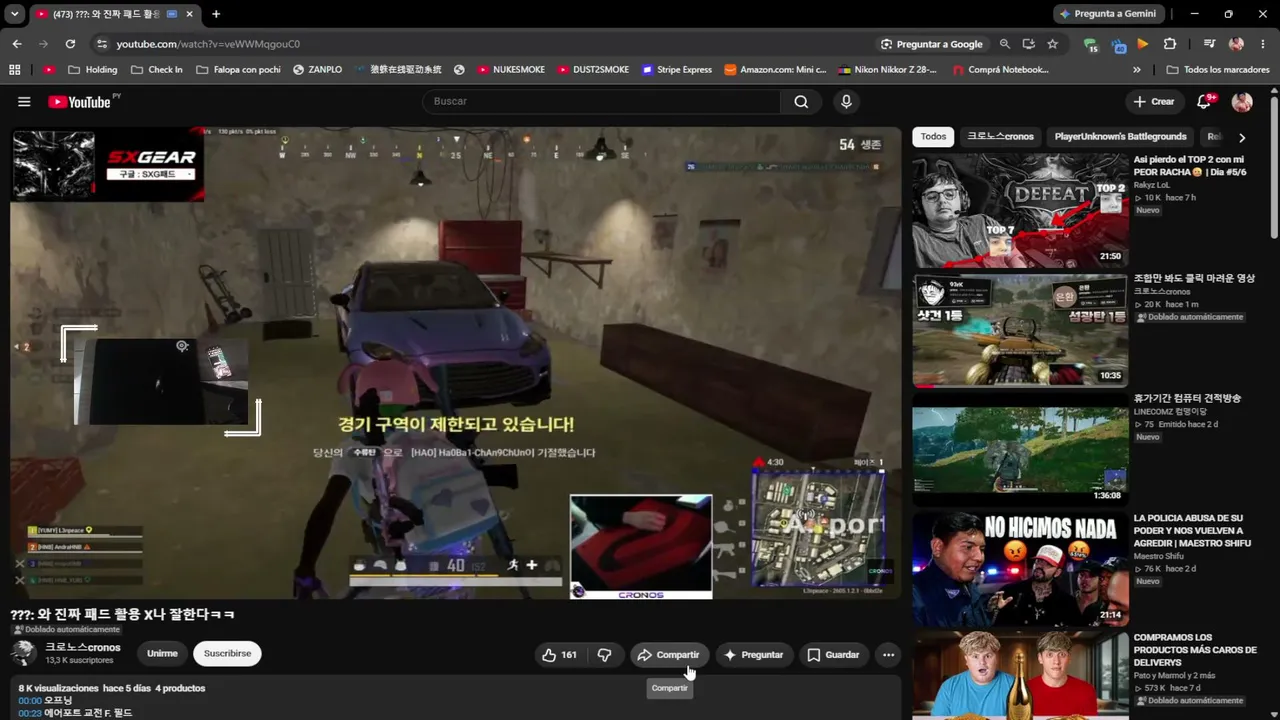Switch to the YouTube video browser tab
Image resolution: width=1280 pixels, height=720 pixels.
coord(114,14)
